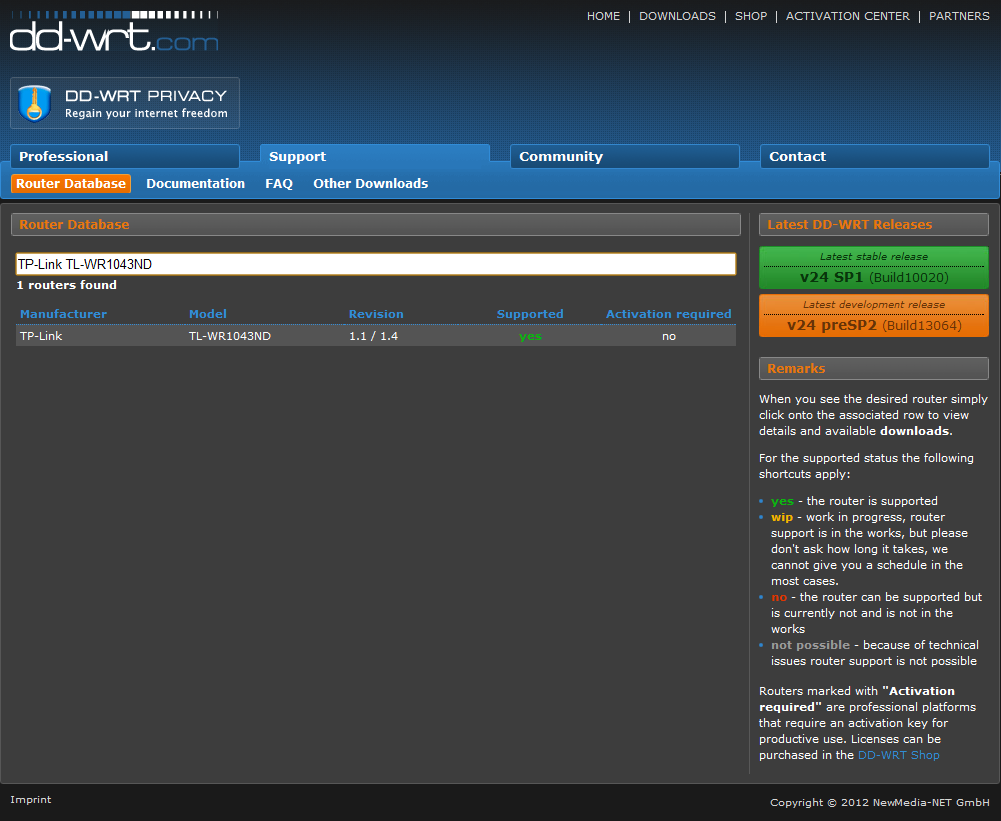Focus the router search input field
The width and height of the screenshot is (1001, 821).
(375, 264)
